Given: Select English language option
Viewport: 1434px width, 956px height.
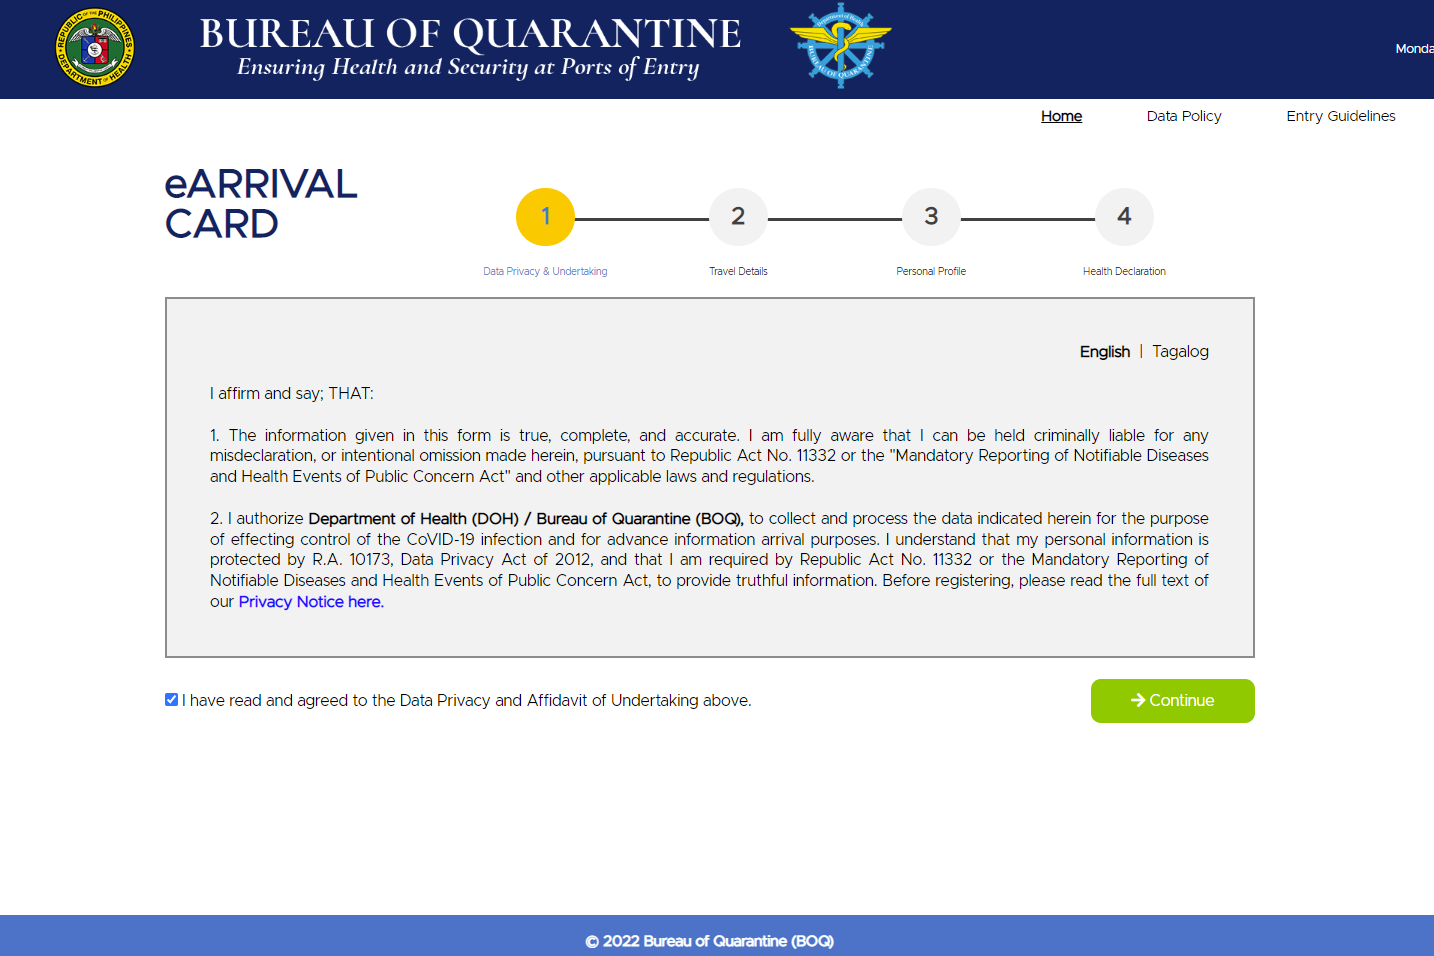Looking at the screenshot, I should click(1104, 352).
